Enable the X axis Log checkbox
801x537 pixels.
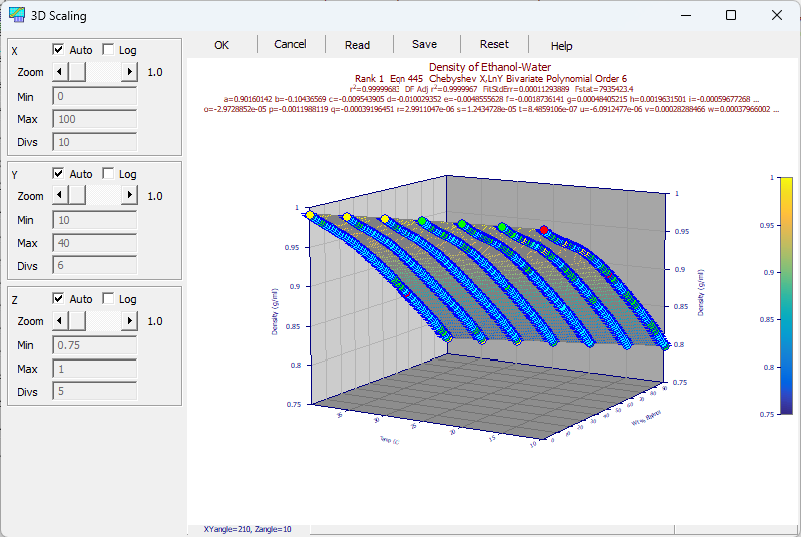coord(108,50)
